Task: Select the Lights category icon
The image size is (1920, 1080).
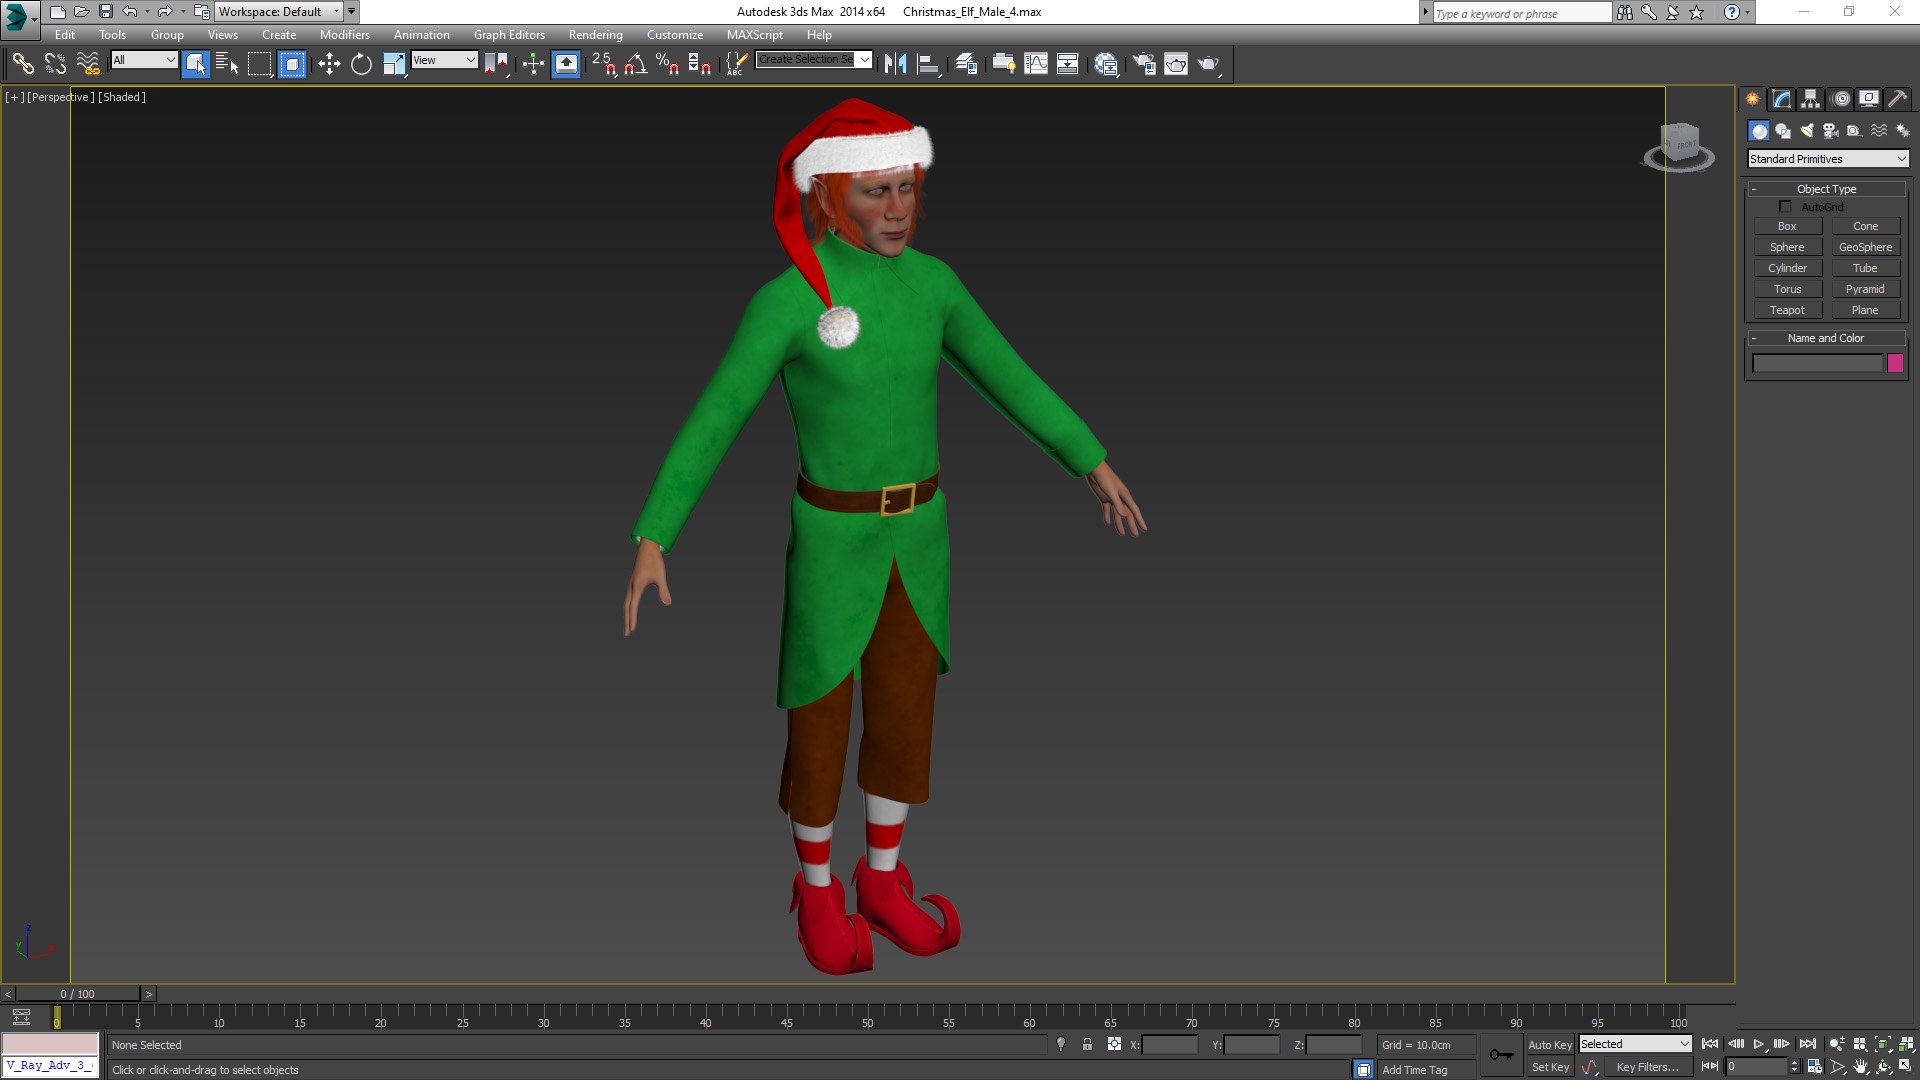Action: pos(1806,131)
